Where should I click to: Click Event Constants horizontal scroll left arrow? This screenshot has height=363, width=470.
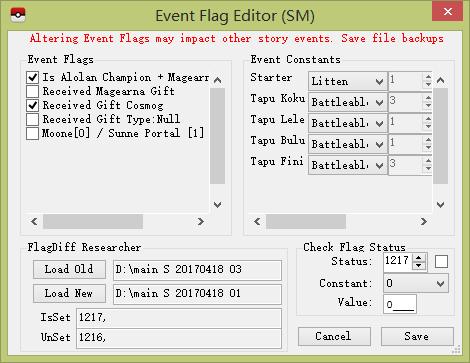tap(257, 221)
